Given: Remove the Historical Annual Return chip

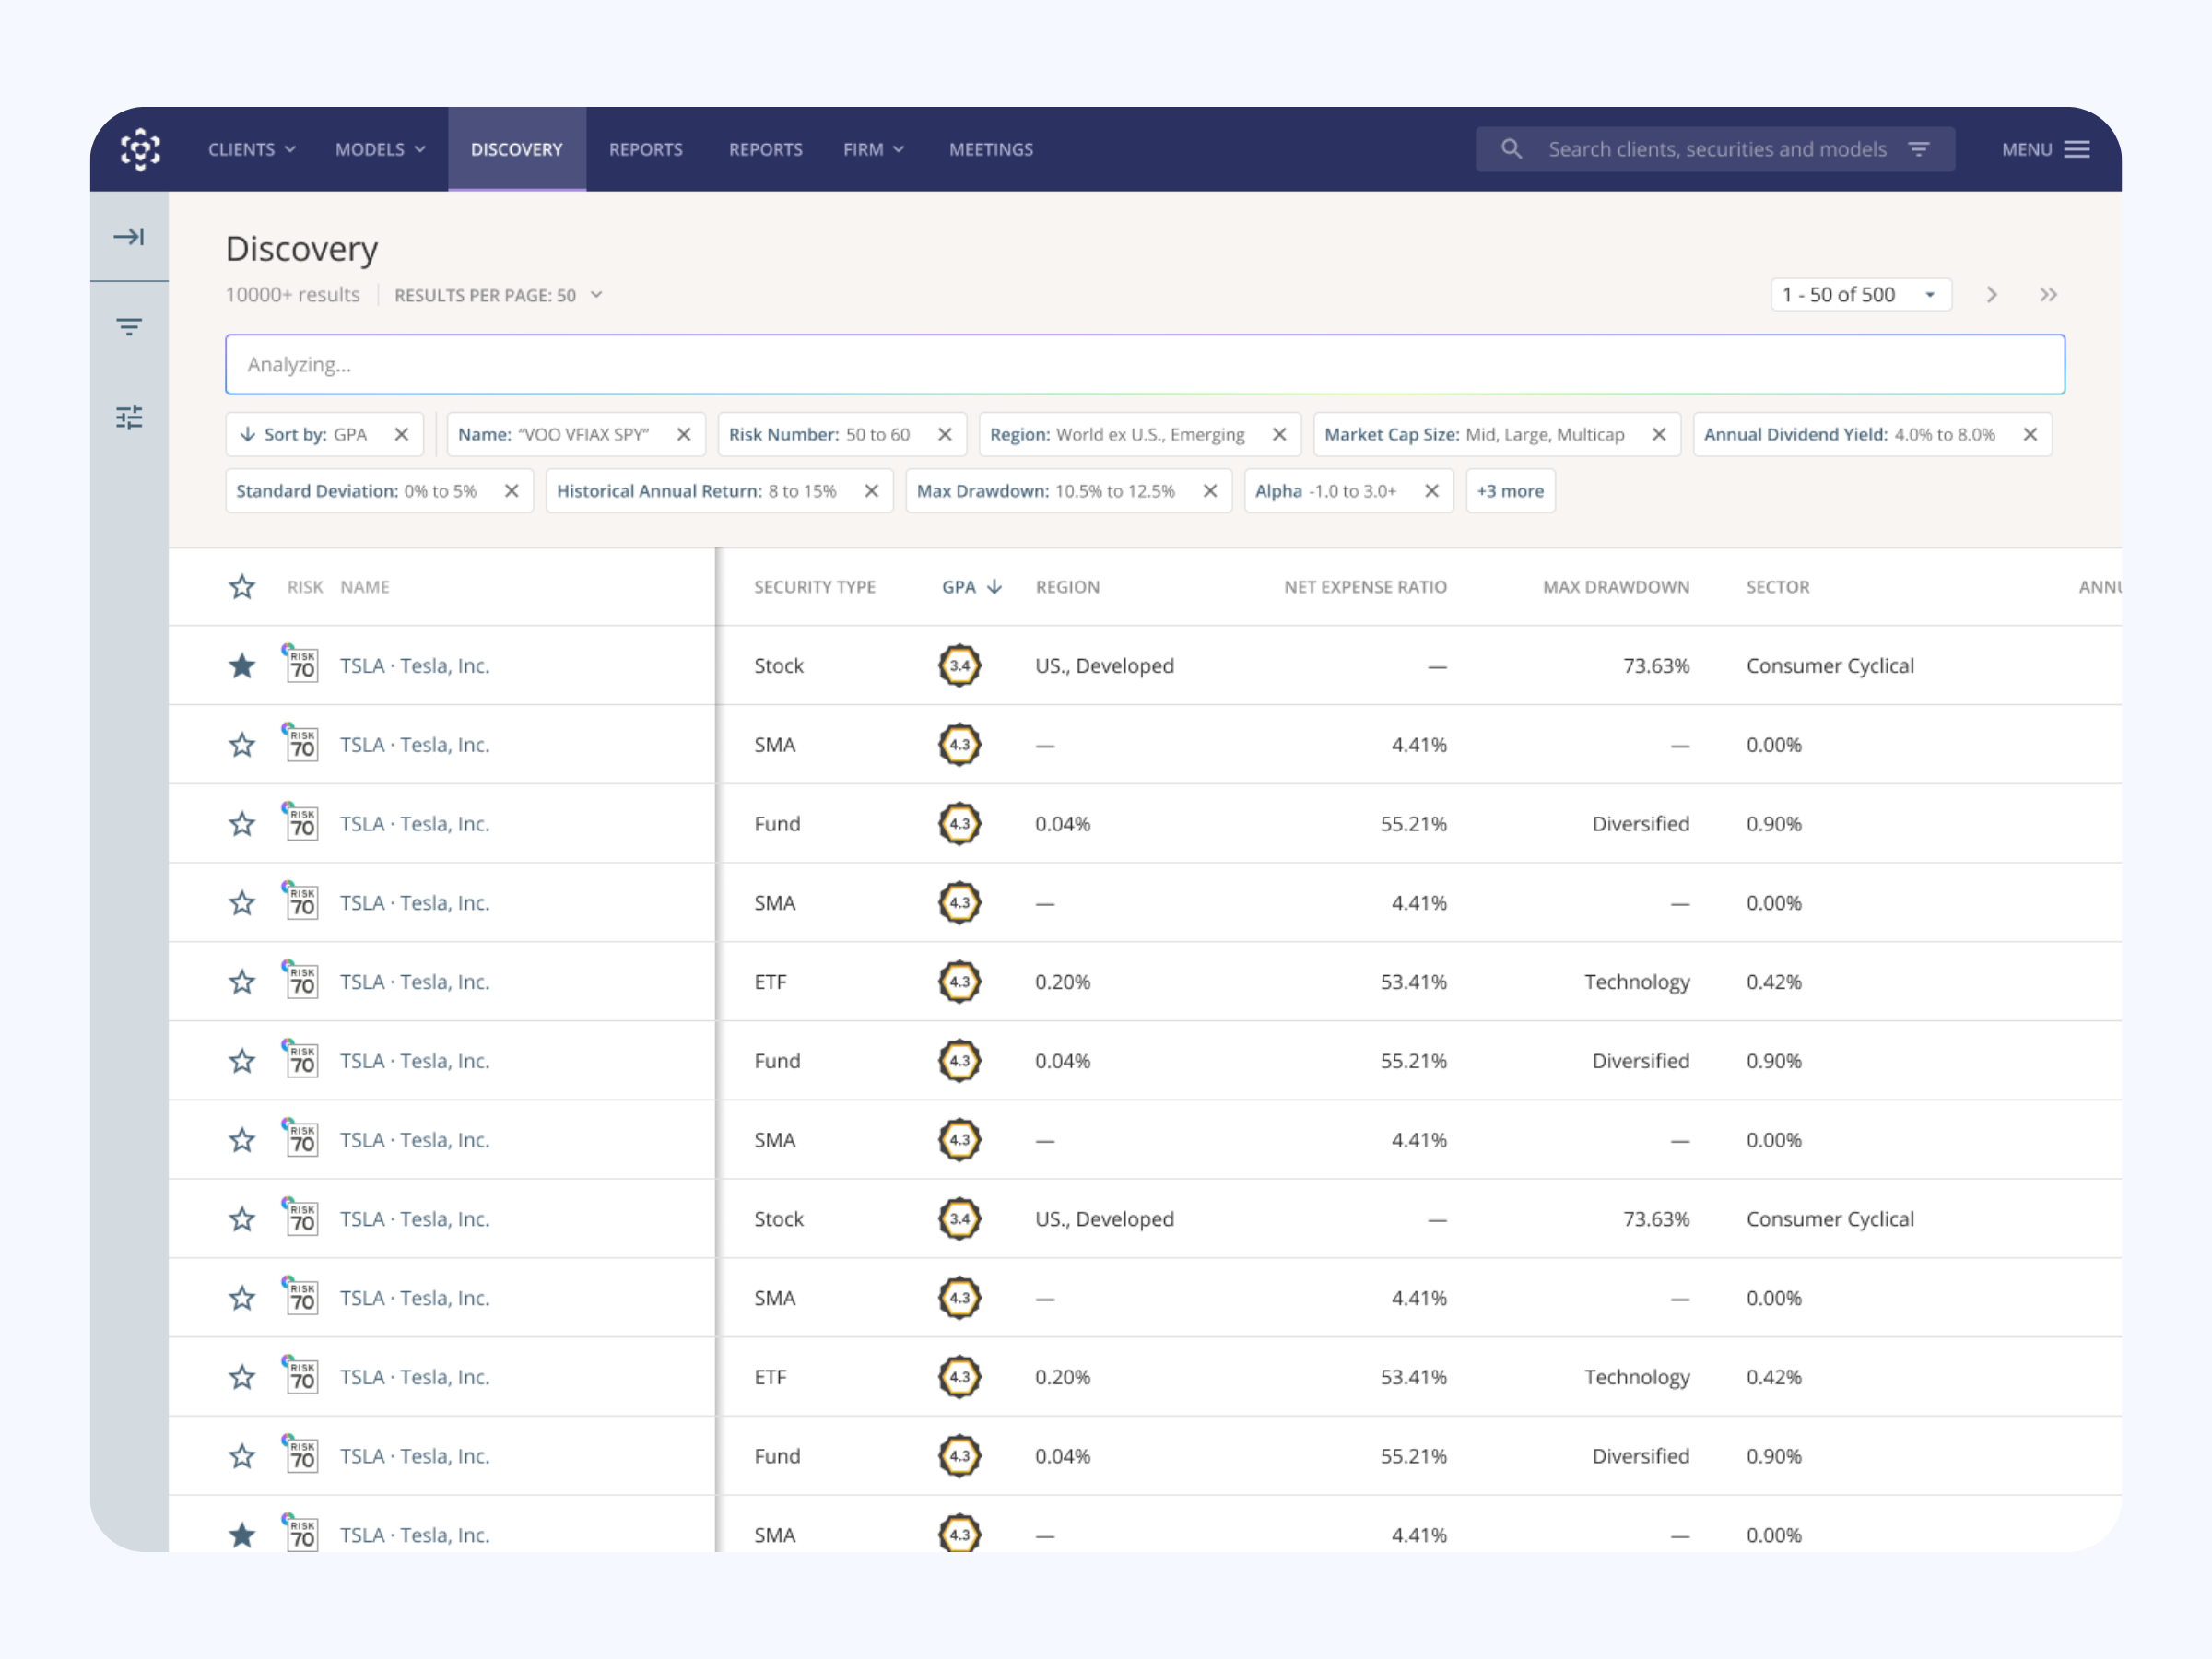Looking at the screenshot, I should (871, 491).
